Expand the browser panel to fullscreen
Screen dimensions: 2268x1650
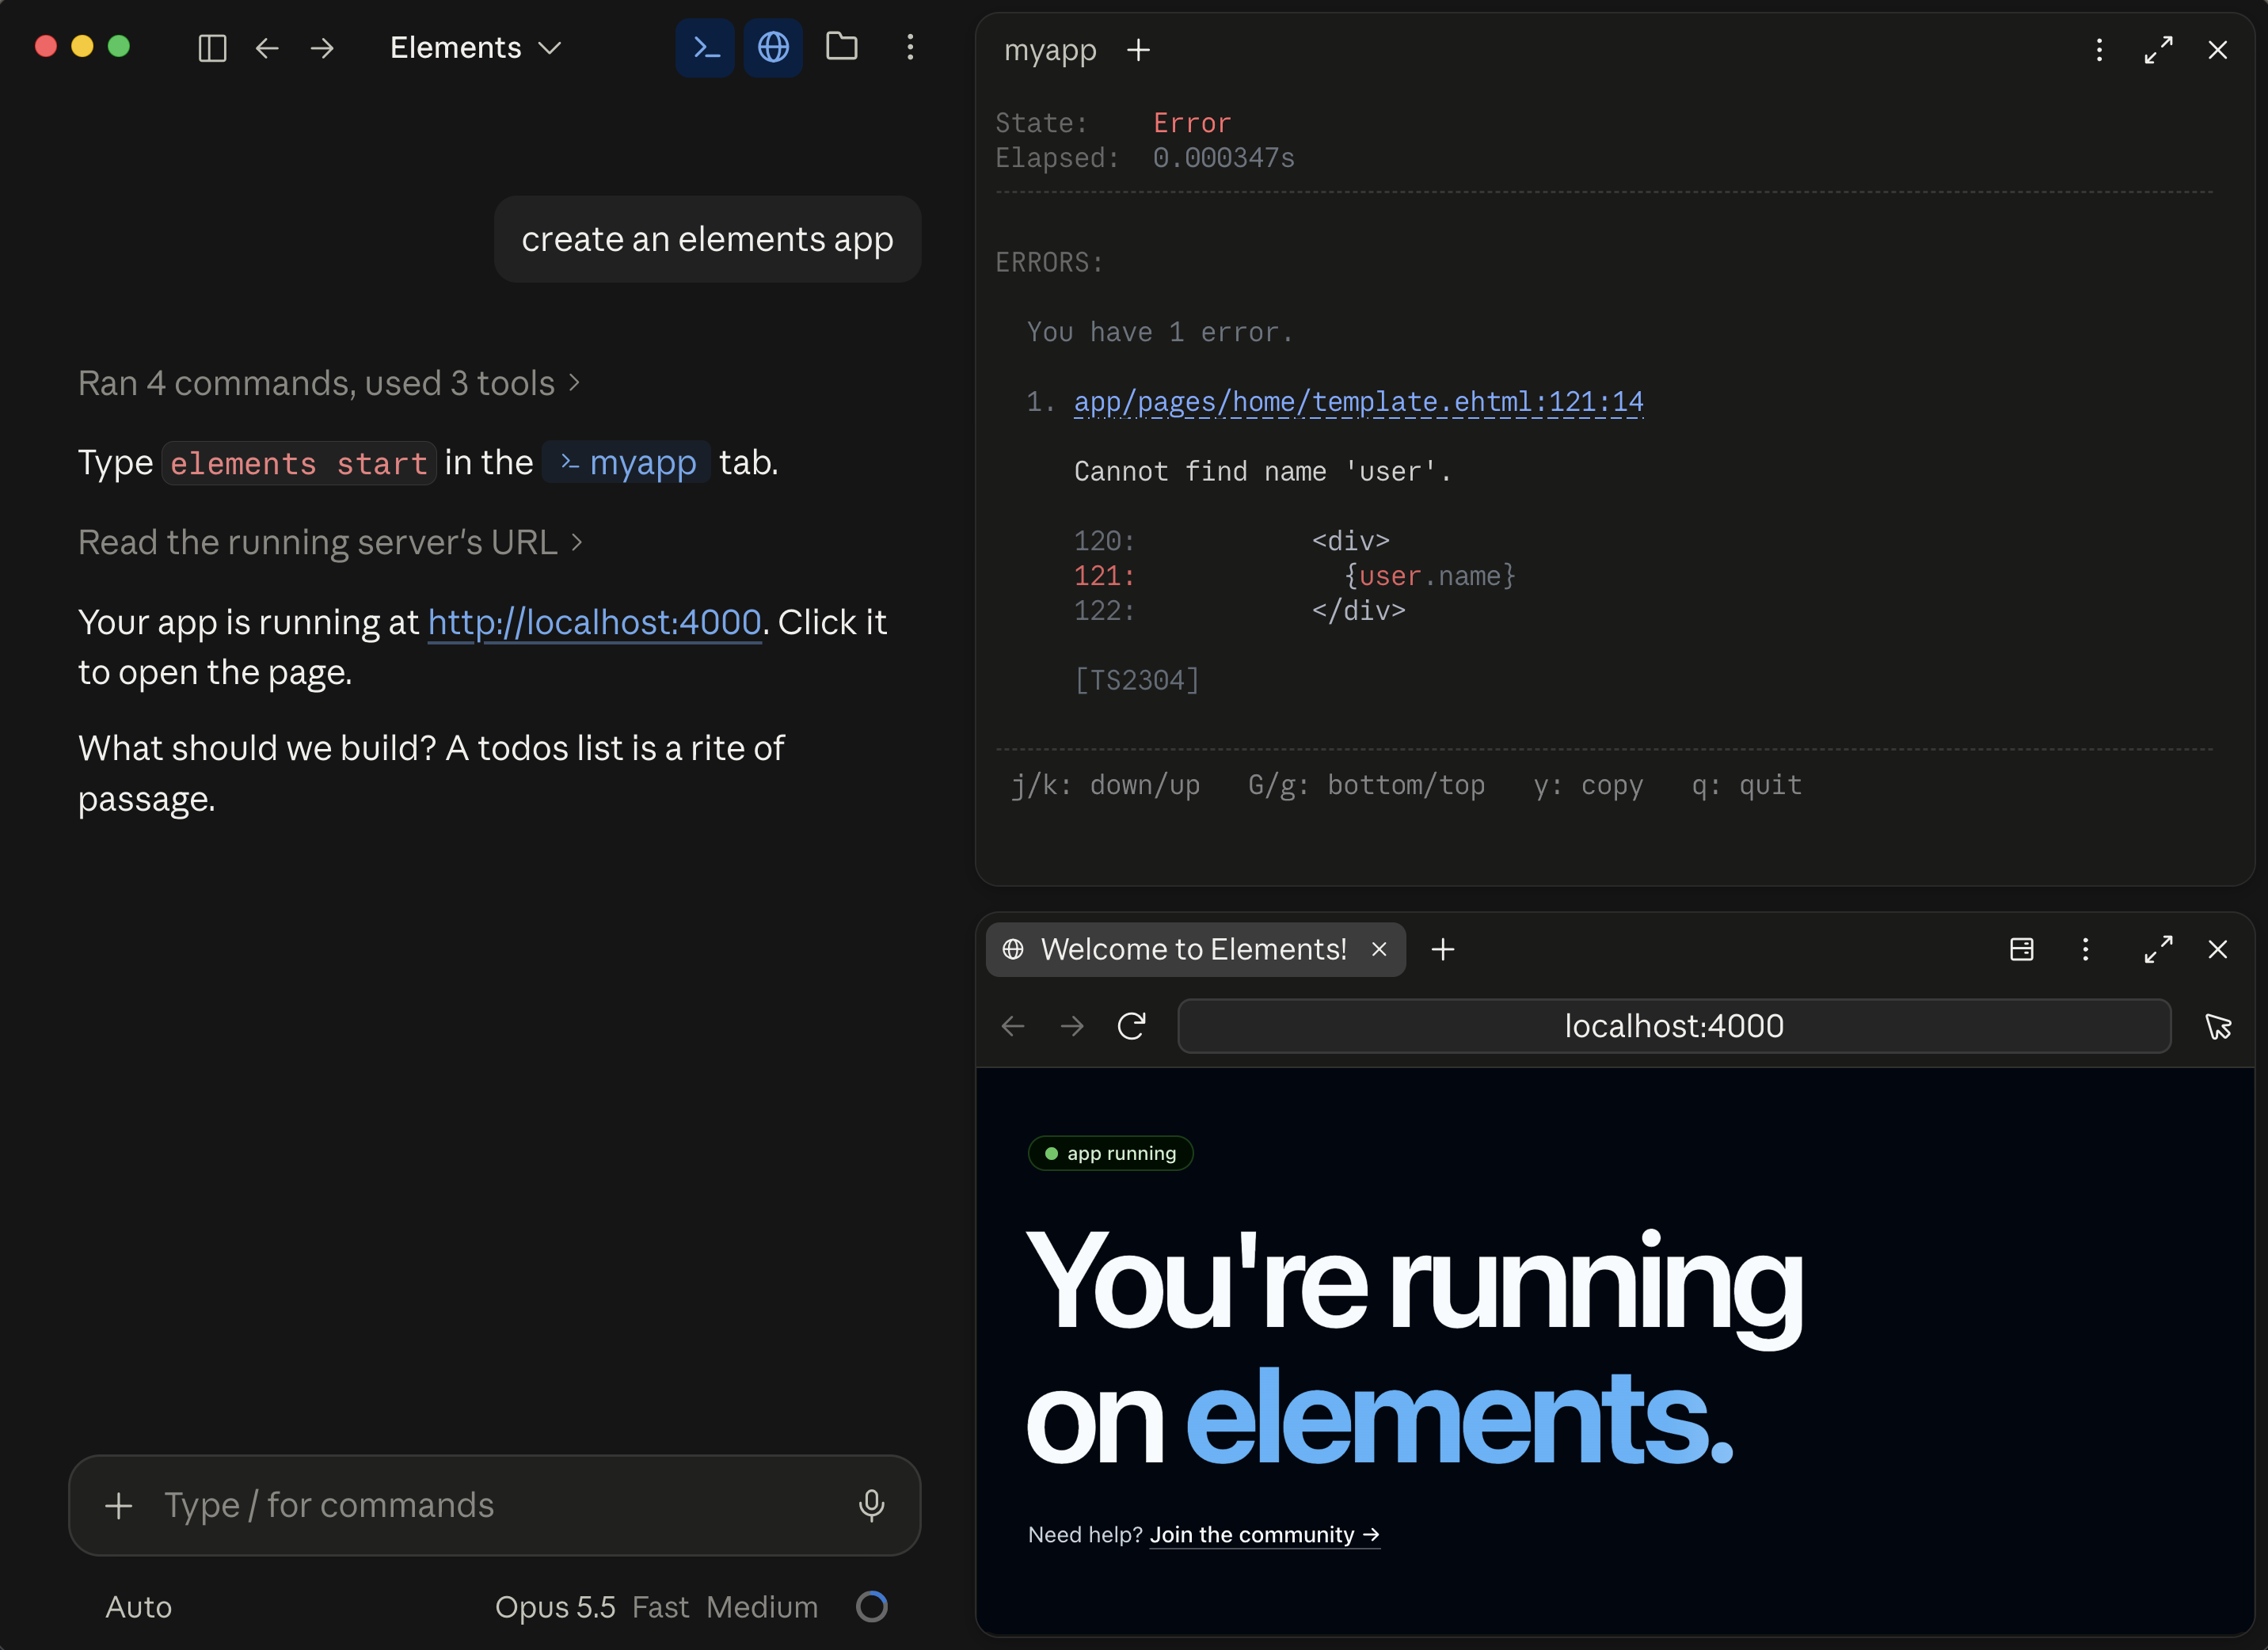(x=2158, y=949)
